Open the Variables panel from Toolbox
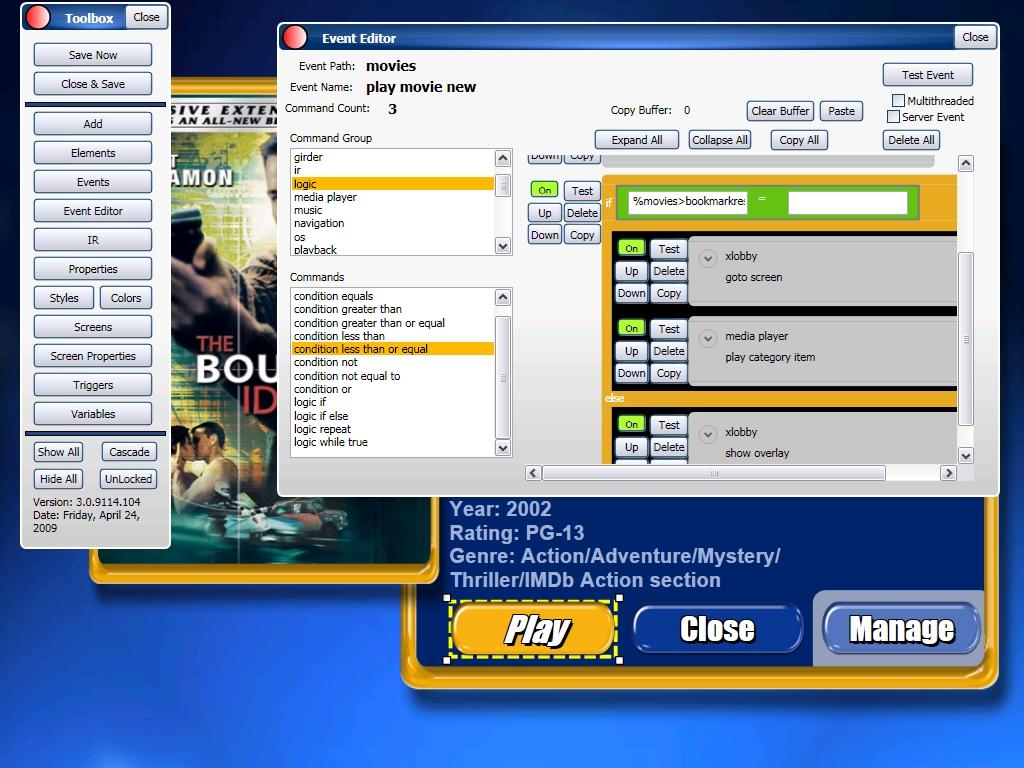1024x768 pixels. tap(93, 414)
